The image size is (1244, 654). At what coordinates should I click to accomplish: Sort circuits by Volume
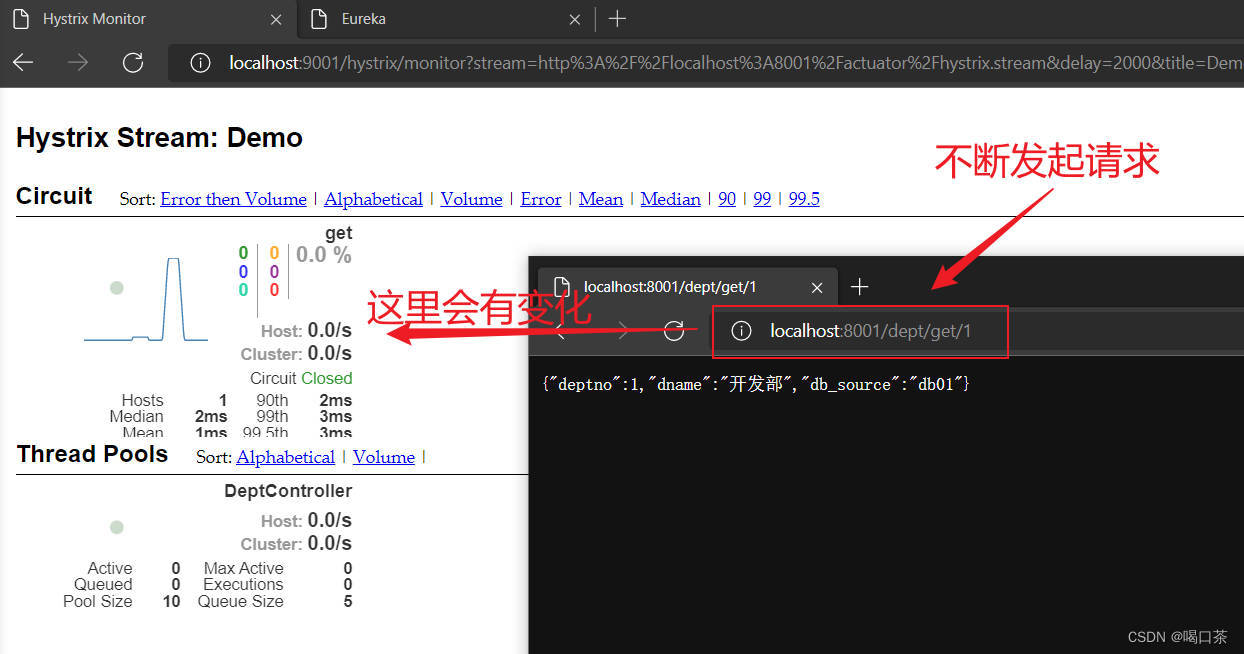coord(471,199)
